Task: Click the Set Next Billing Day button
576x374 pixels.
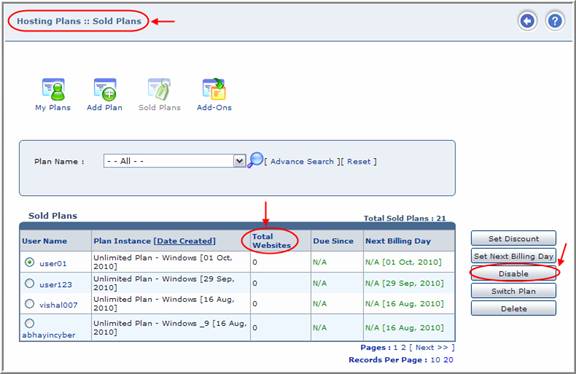Action: (514, 256)
